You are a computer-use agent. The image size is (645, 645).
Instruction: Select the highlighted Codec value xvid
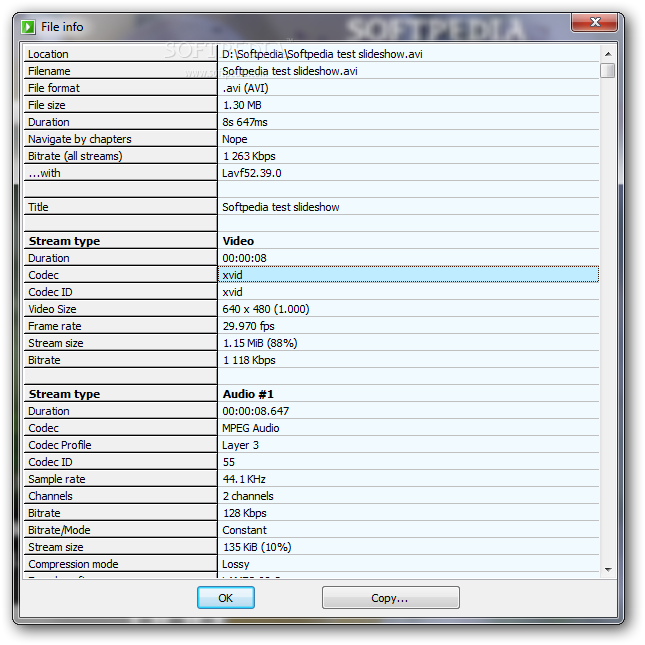coord(408,275)
